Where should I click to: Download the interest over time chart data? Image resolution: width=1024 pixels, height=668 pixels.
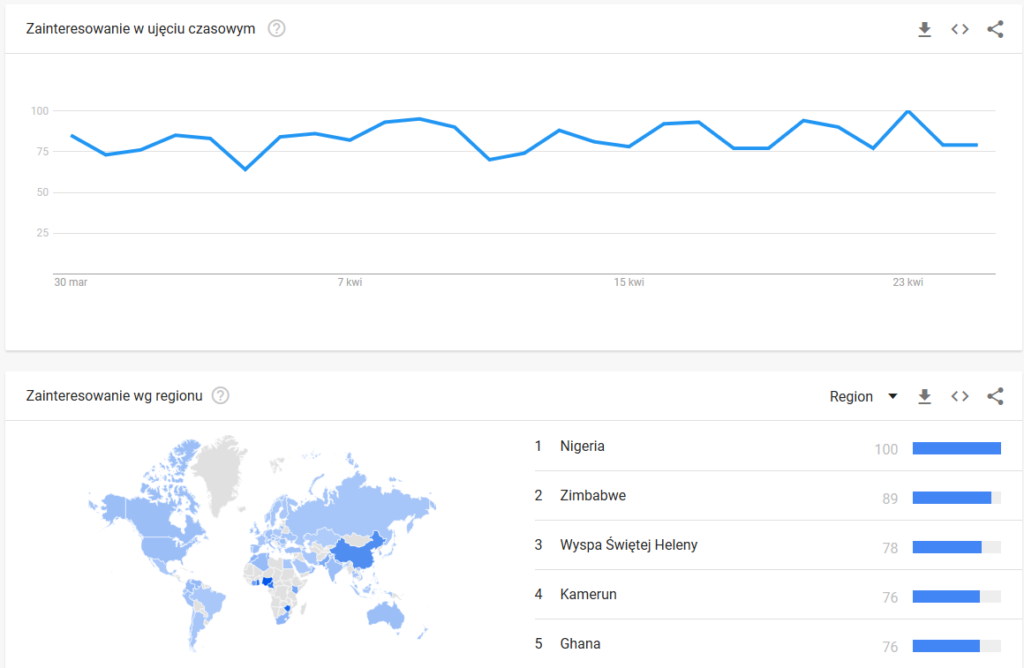(925, 29)
